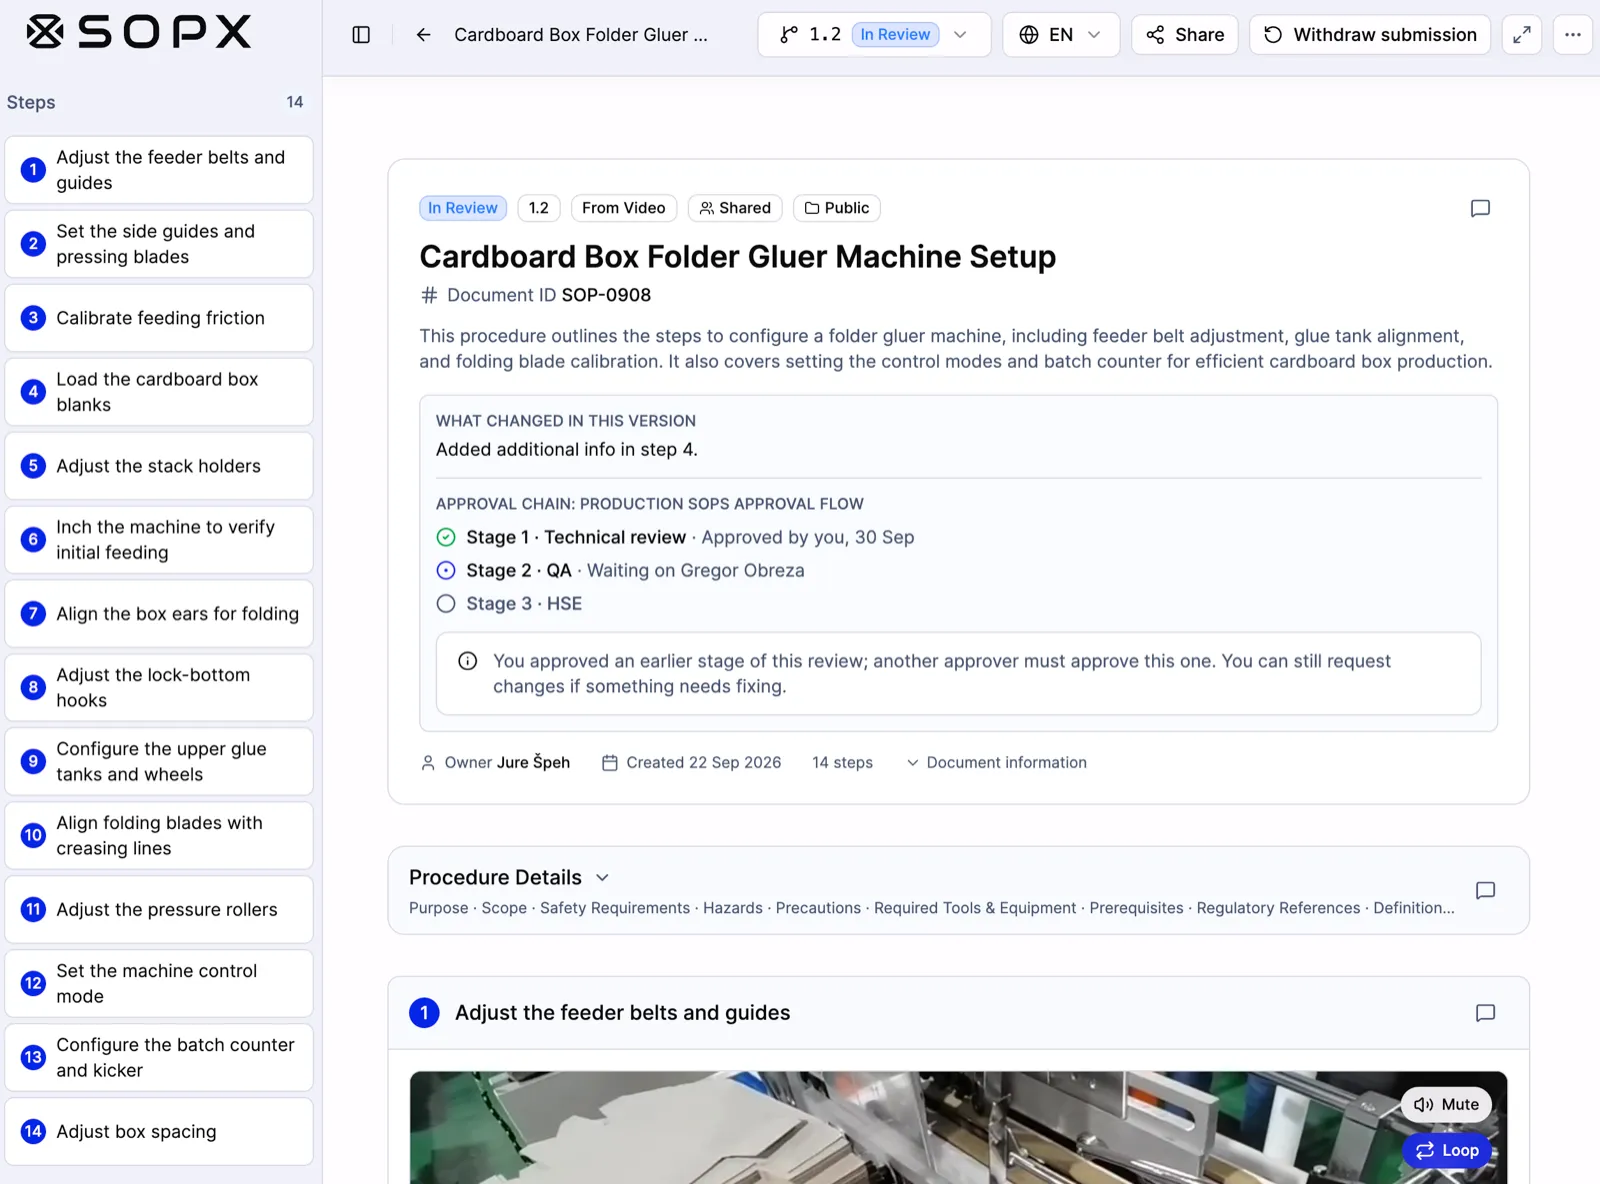Viewport: 1600px width, 1184px height.
Task: Click the Stage 3 HSE empty circle icon
Action: (446, 603)
